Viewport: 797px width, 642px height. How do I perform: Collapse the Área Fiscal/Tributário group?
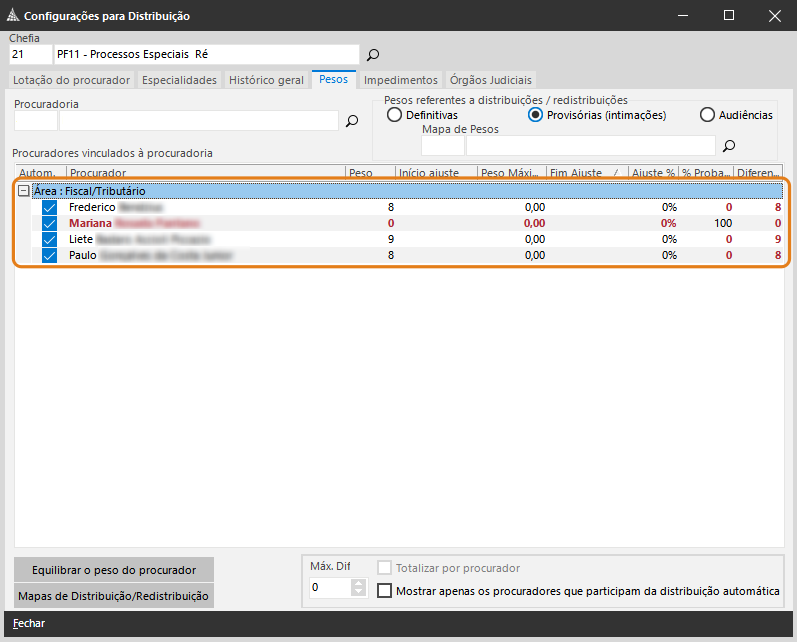[x=24, y=191]
